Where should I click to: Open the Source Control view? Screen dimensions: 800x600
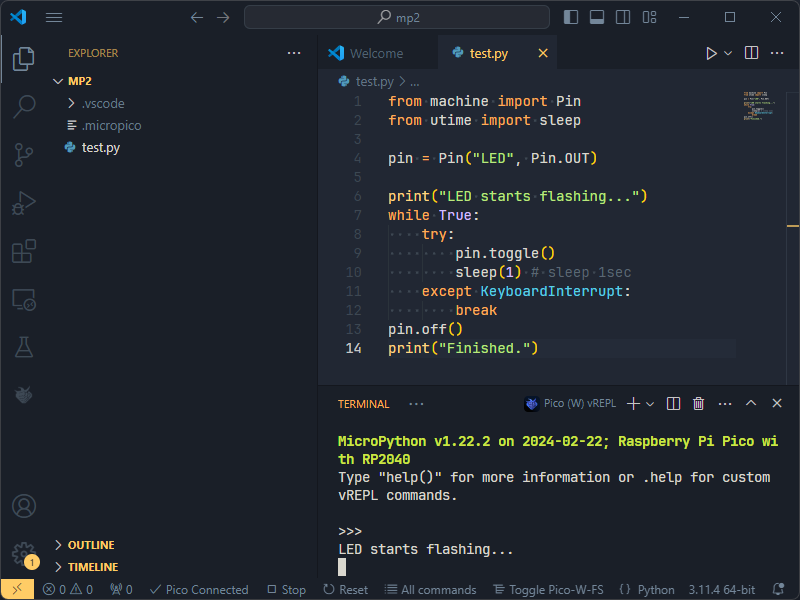click(23, 155)
